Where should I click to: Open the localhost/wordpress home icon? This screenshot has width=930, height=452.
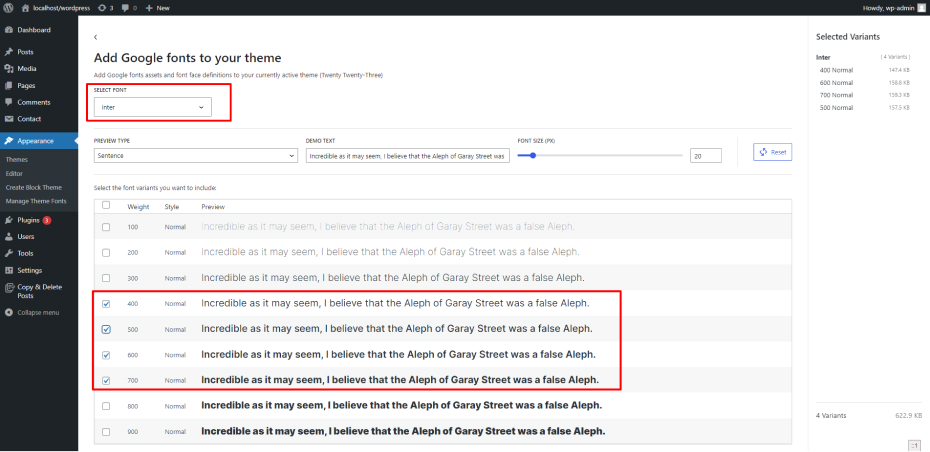[x=25, y=8]
